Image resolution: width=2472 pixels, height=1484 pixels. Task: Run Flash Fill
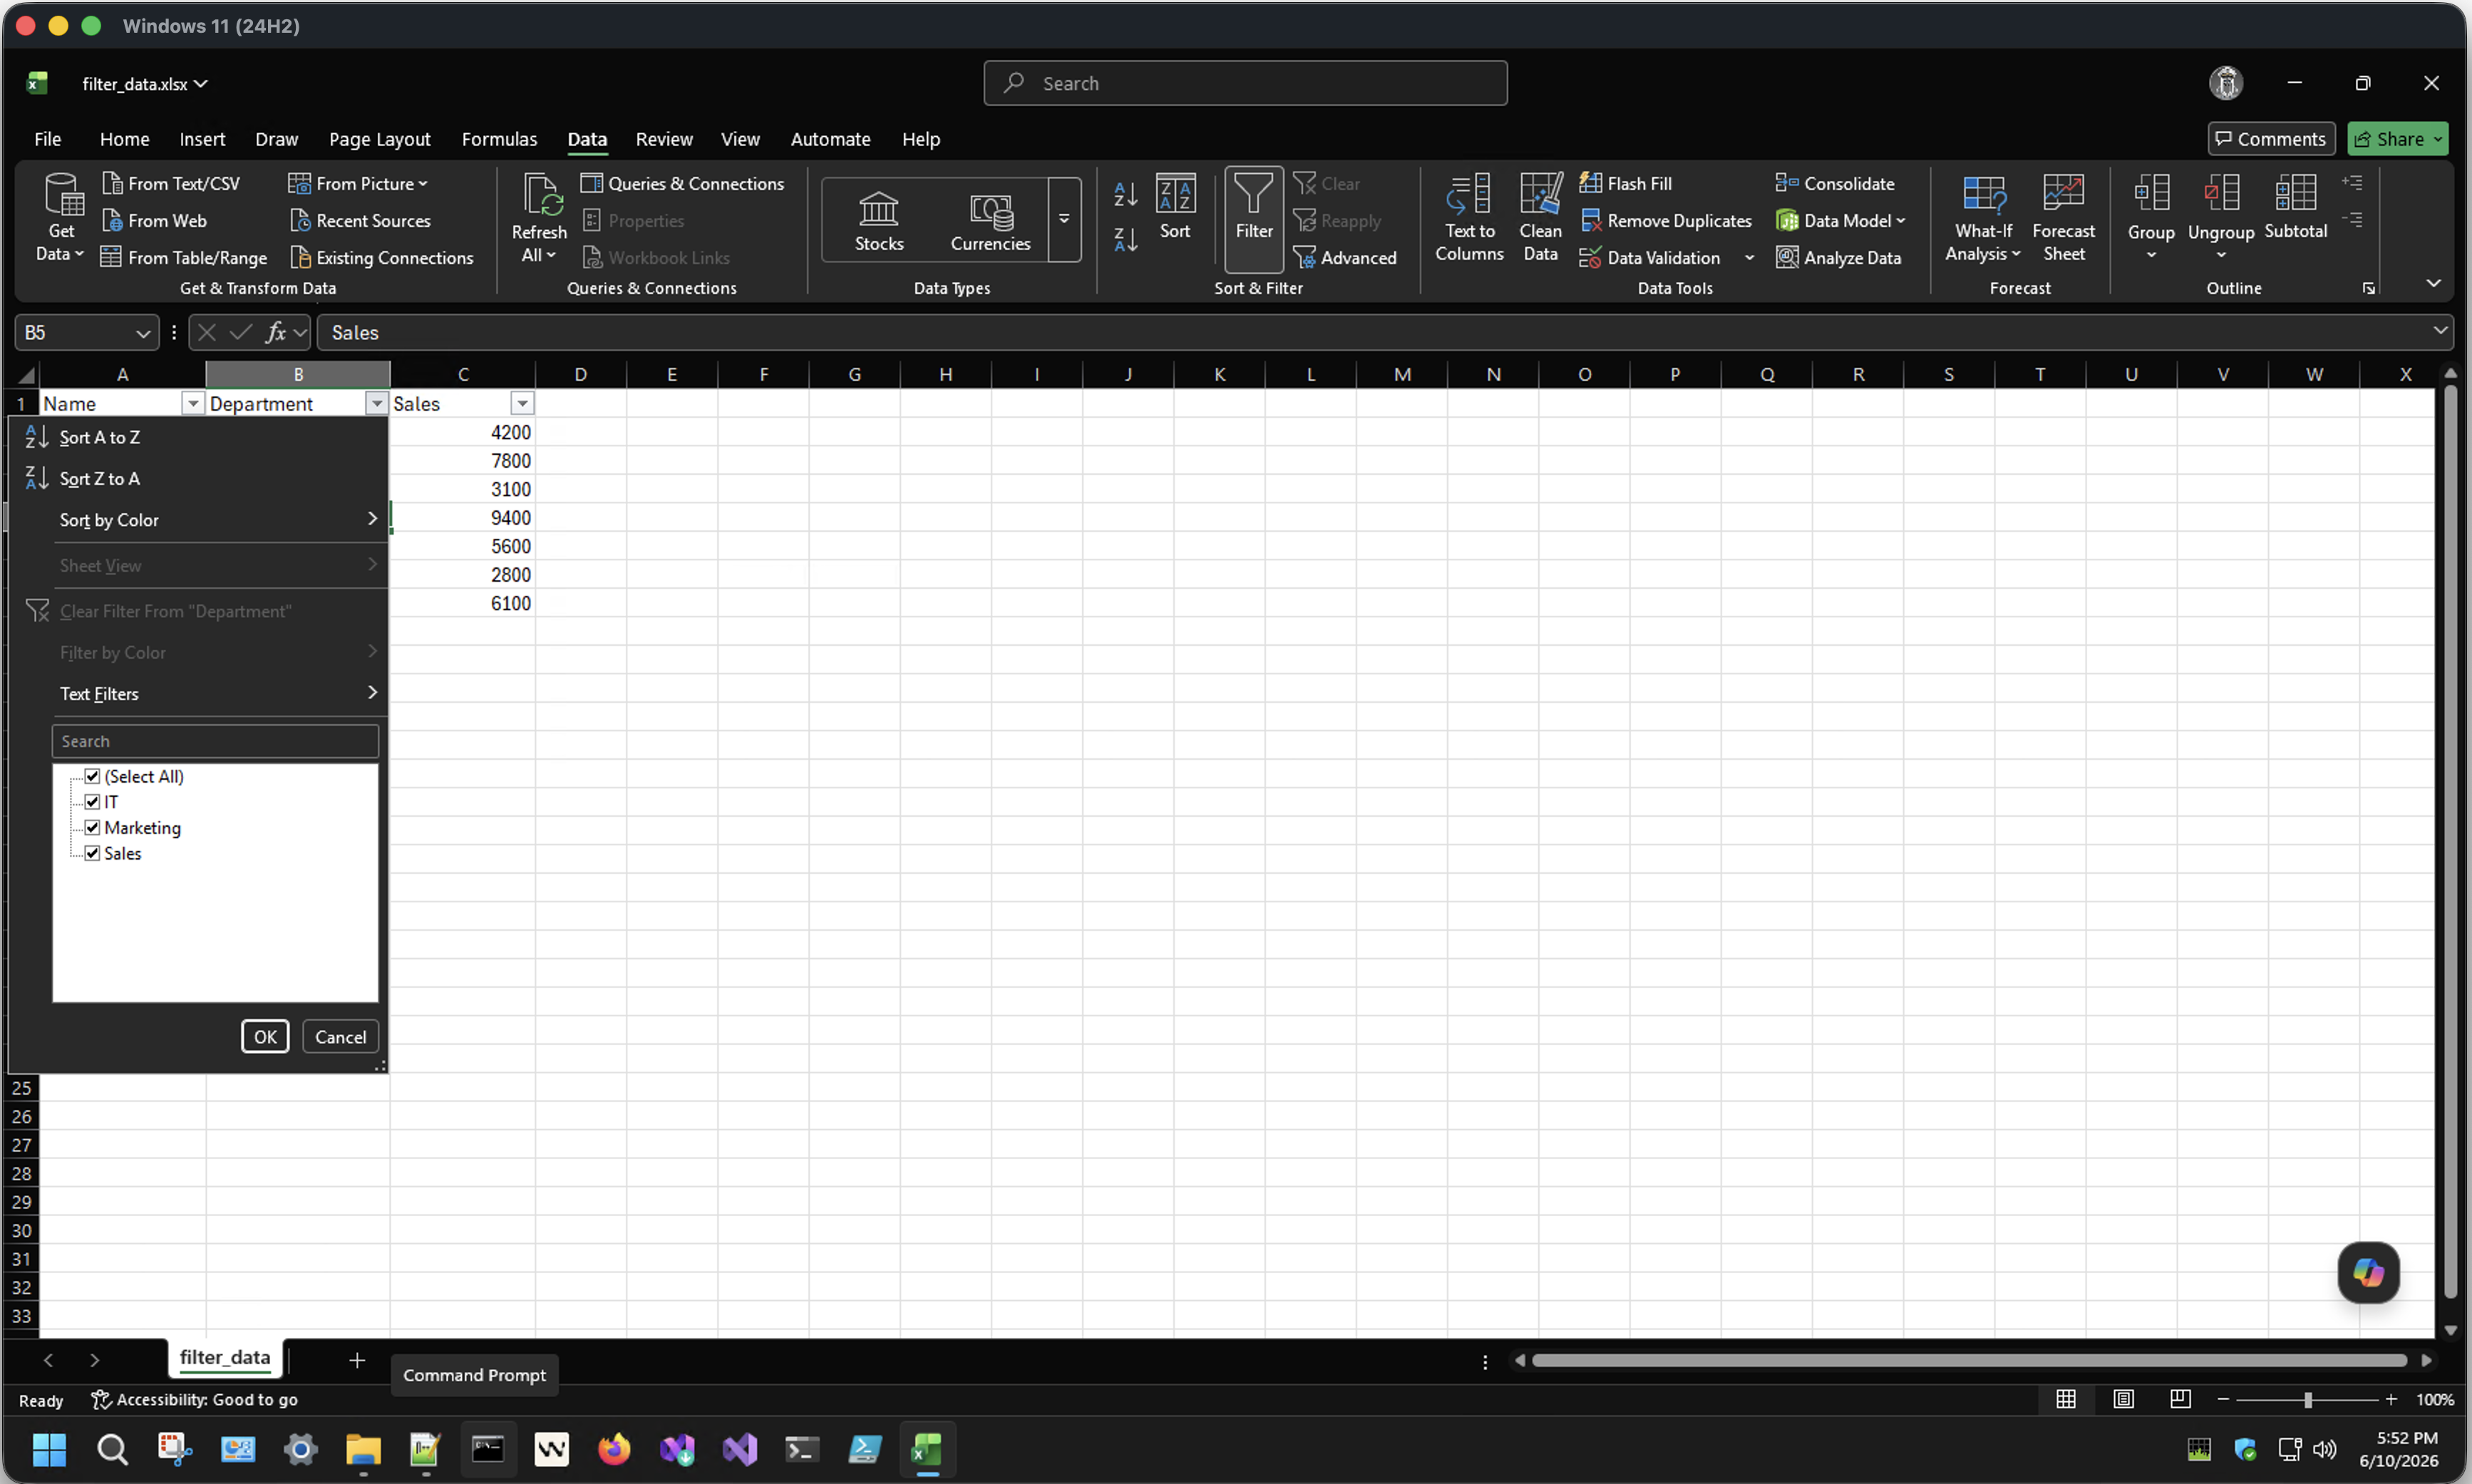coord(1626,183)
